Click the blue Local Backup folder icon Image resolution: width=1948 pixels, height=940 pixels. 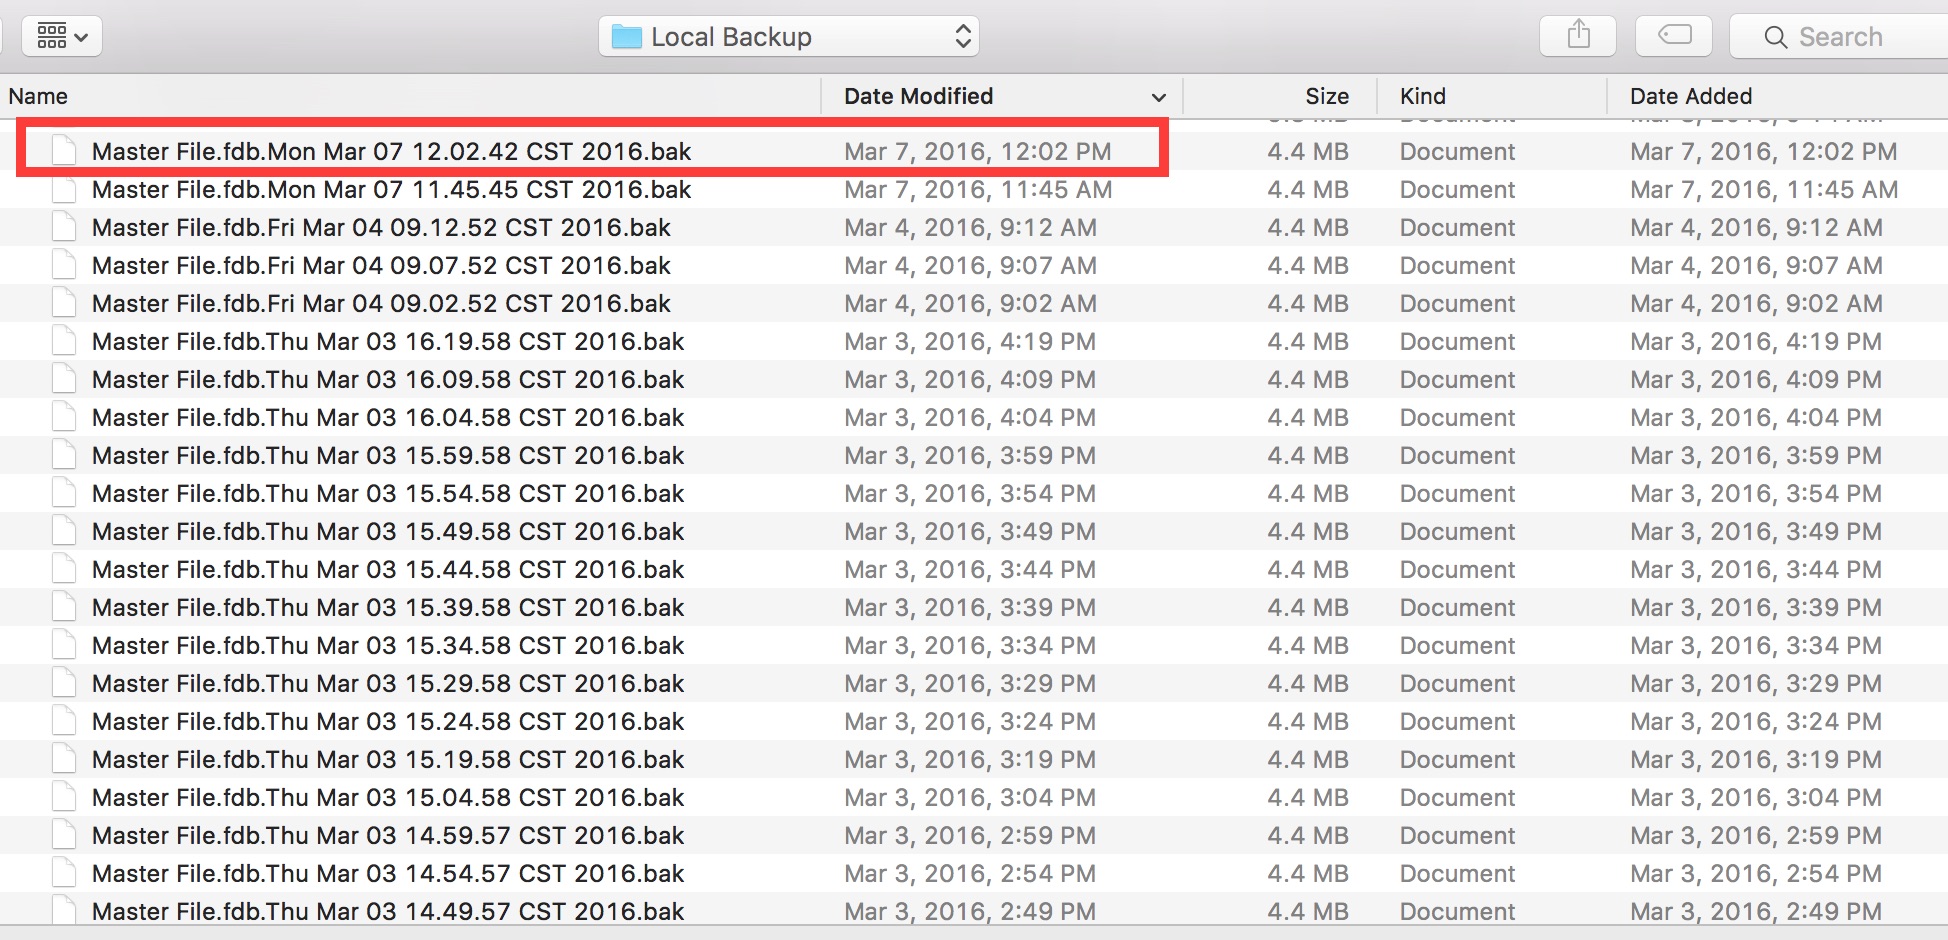[x=628, y=36]
